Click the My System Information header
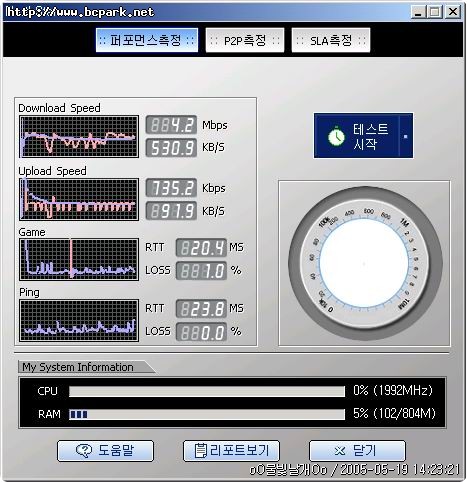This screenshot has width=467, height=482. [78, 367]
